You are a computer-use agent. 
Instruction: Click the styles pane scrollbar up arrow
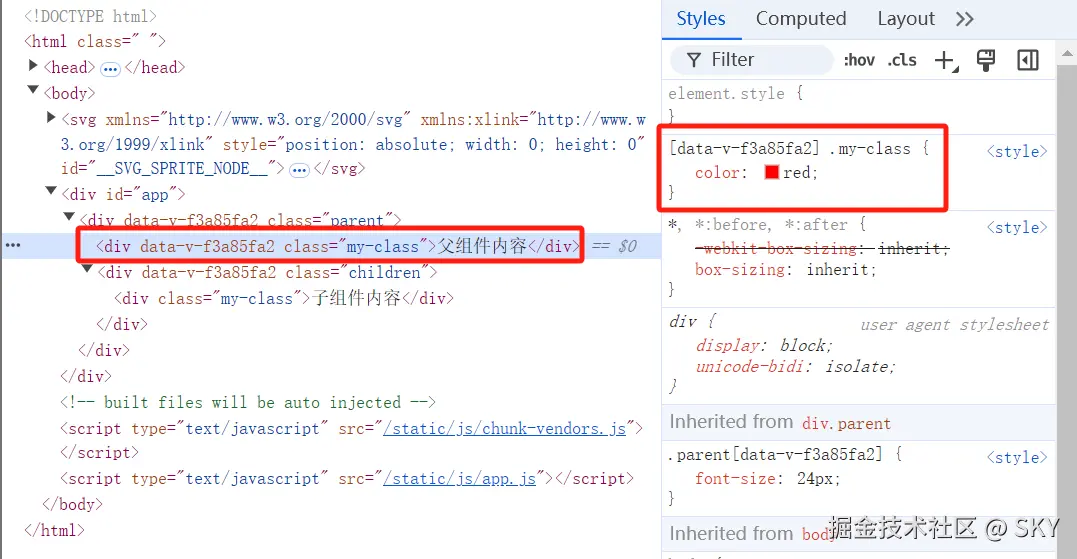pos(1067,53)
